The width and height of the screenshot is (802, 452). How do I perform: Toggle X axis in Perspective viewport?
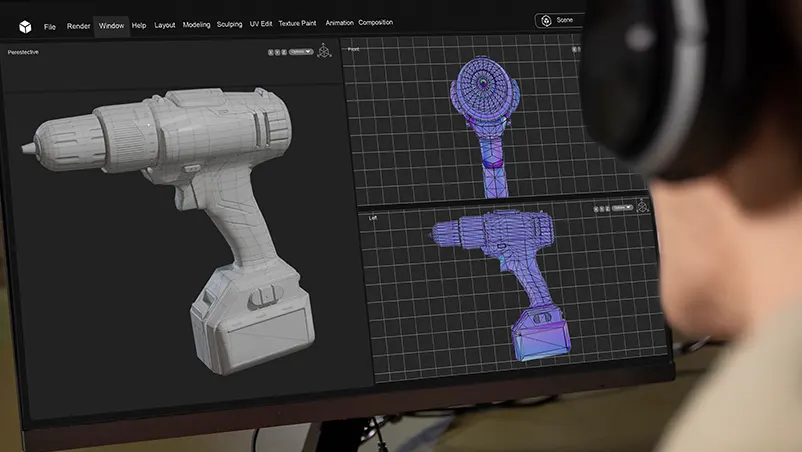tap(271, 52)
